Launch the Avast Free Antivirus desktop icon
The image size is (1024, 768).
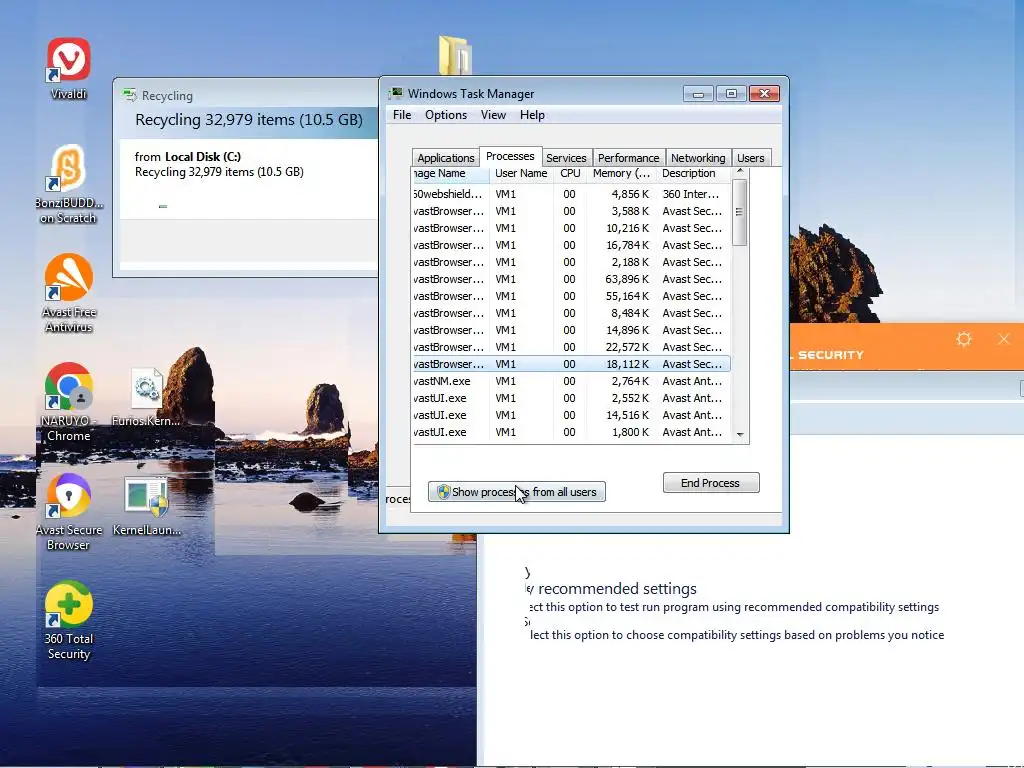pos(69,293)
